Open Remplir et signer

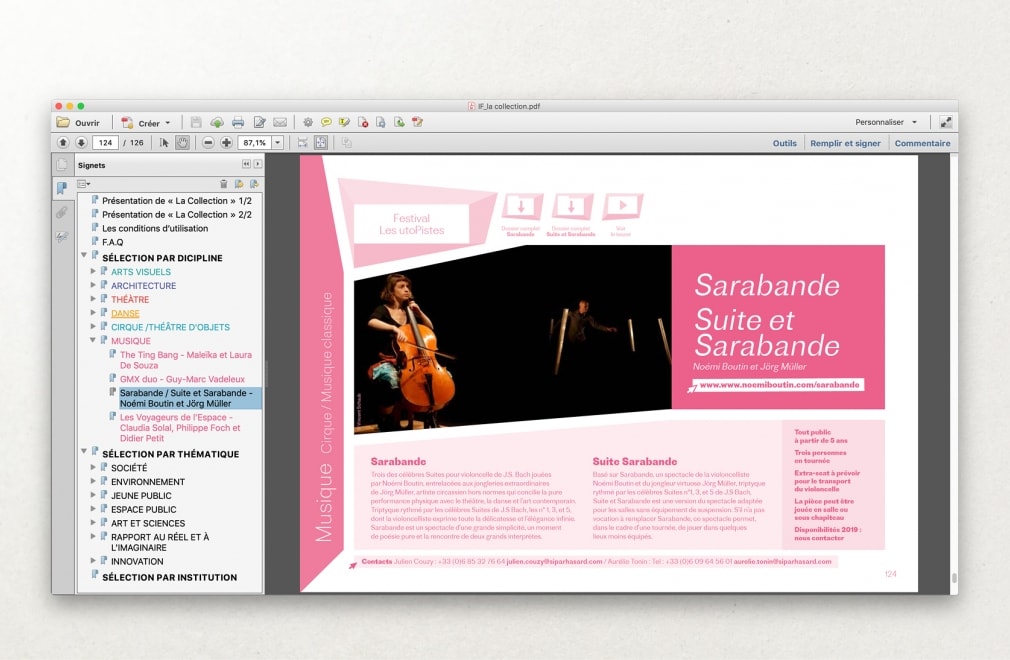847,143
